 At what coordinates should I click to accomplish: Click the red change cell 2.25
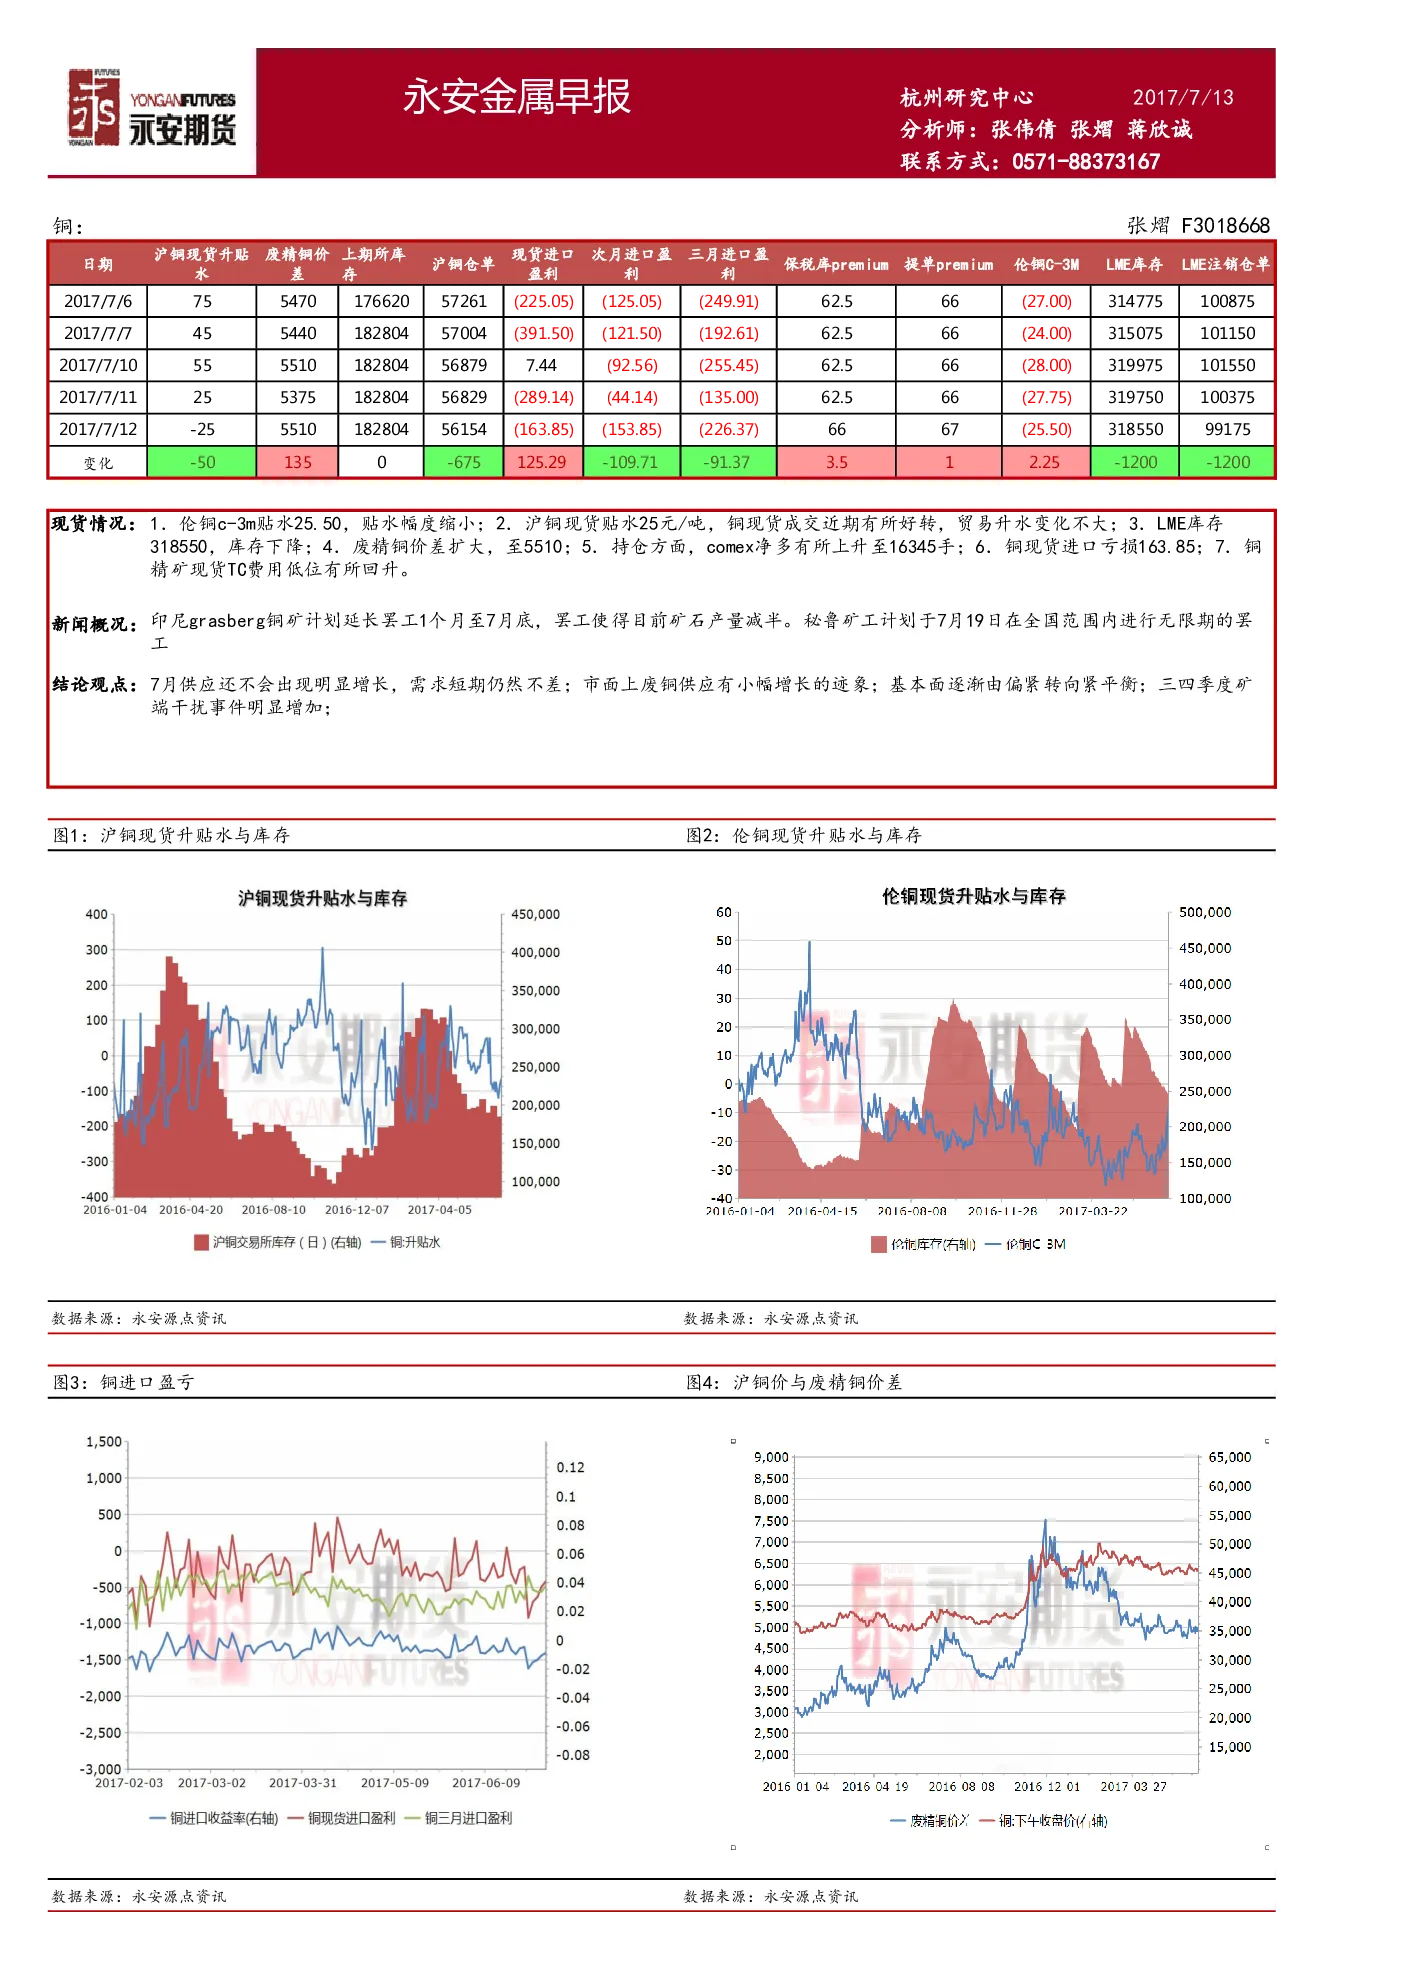(1044, 462)
